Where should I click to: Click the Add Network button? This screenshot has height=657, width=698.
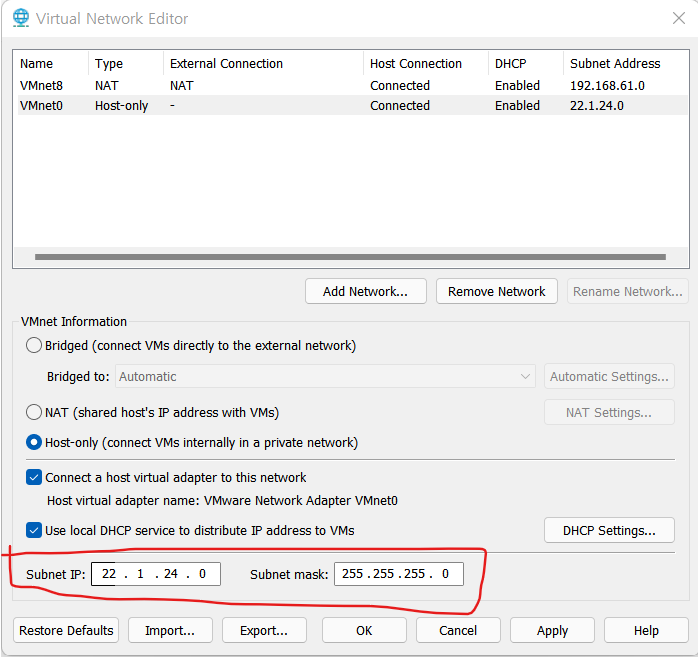tap(365, 292)
